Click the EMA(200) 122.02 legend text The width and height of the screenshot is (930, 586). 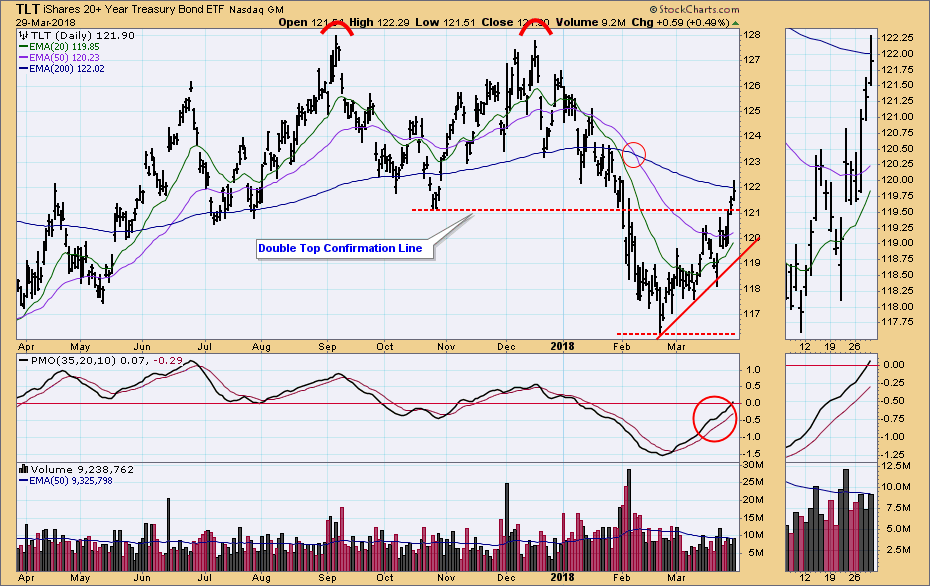pos(66,69)
